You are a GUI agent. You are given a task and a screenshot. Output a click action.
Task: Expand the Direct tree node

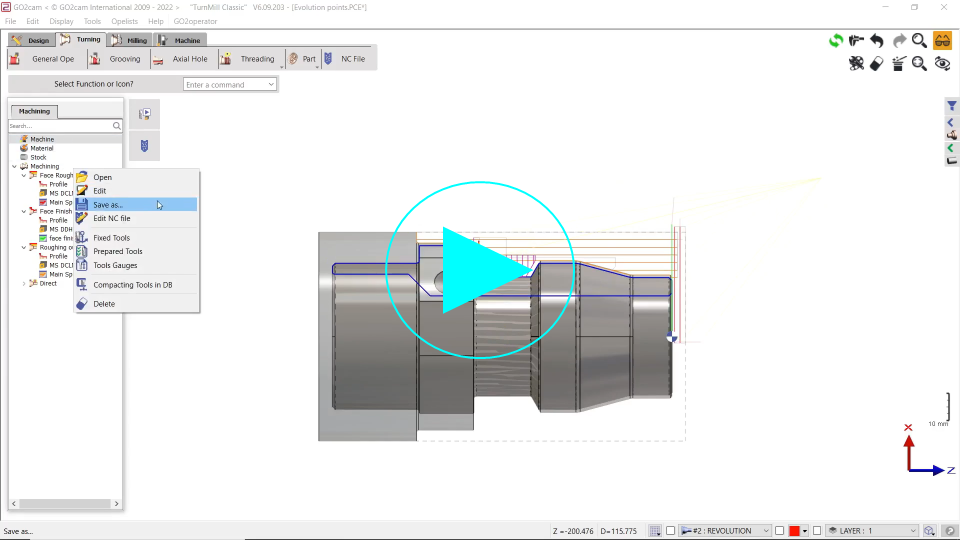[x=24, y=283]
